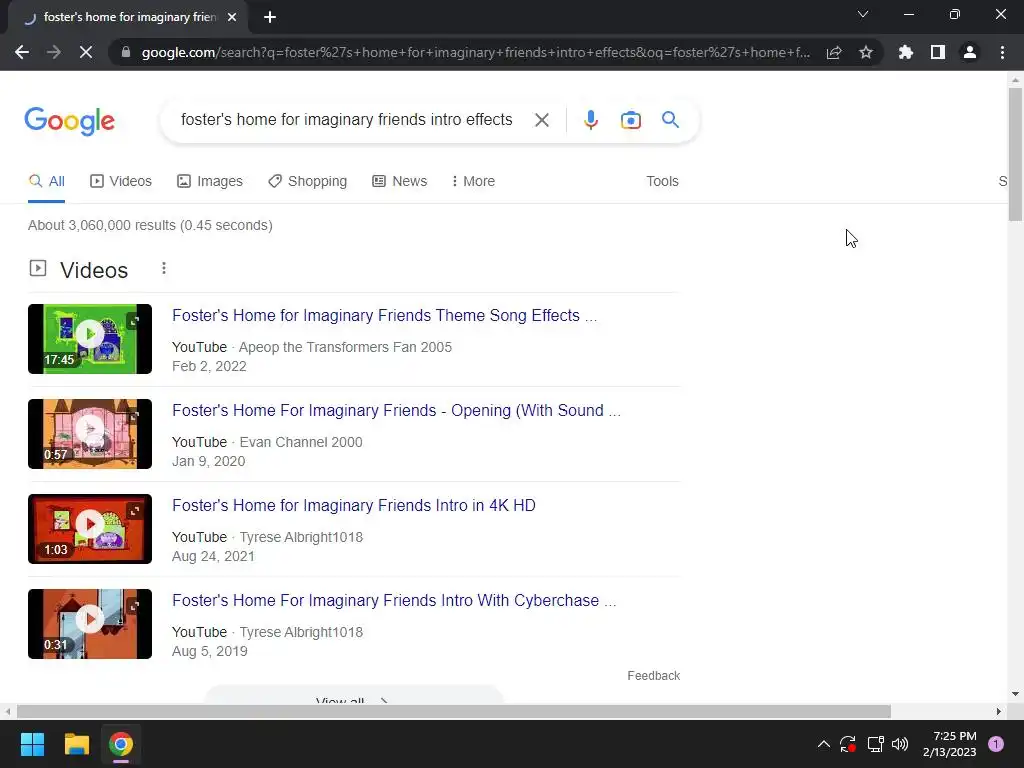Open File Explorer from taskbar
The image size is (1024, 768).
[76, 744]
